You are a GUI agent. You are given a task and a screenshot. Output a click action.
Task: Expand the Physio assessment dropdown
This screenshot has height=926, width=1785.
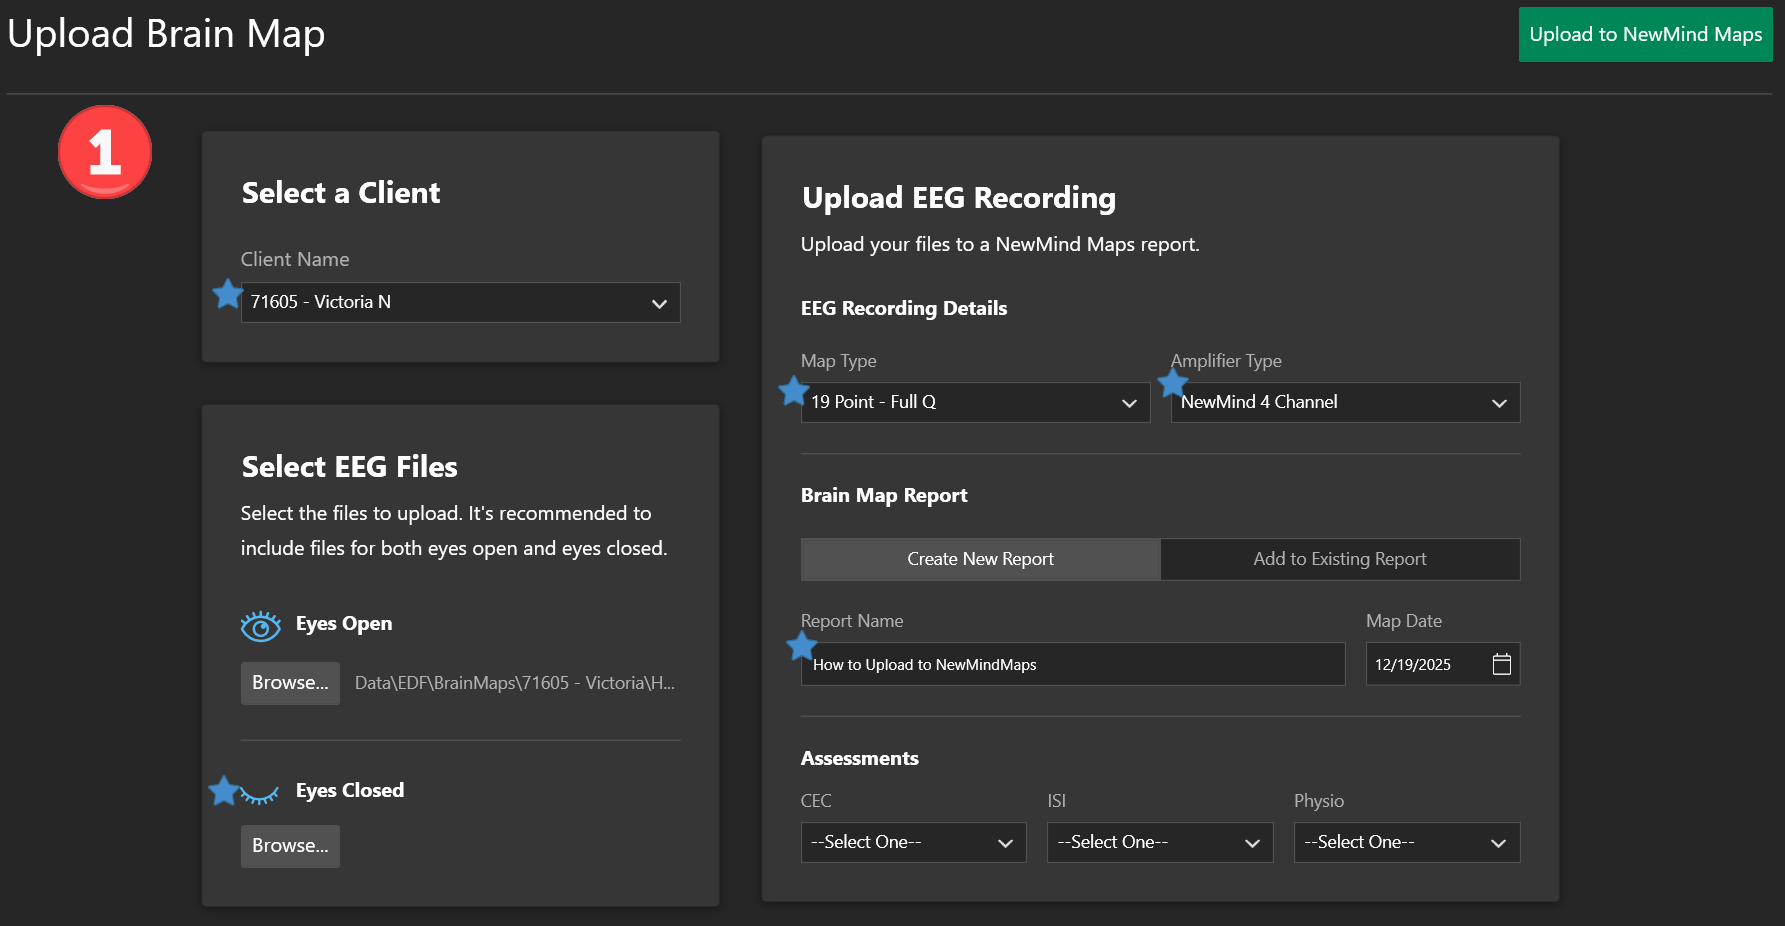[x=1406, y=842]
